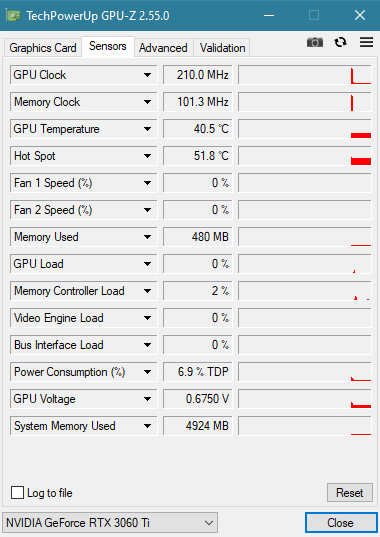The height and width of the screenshot is (537, 380).
Task: Minimize the GPU-Z window
Action: click(269, 15)
